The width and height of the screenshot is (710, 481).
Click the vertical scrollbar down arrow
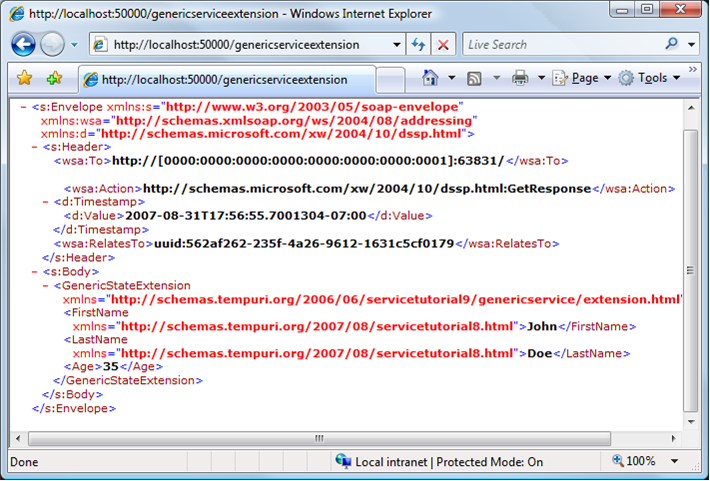tap(691, 422)
